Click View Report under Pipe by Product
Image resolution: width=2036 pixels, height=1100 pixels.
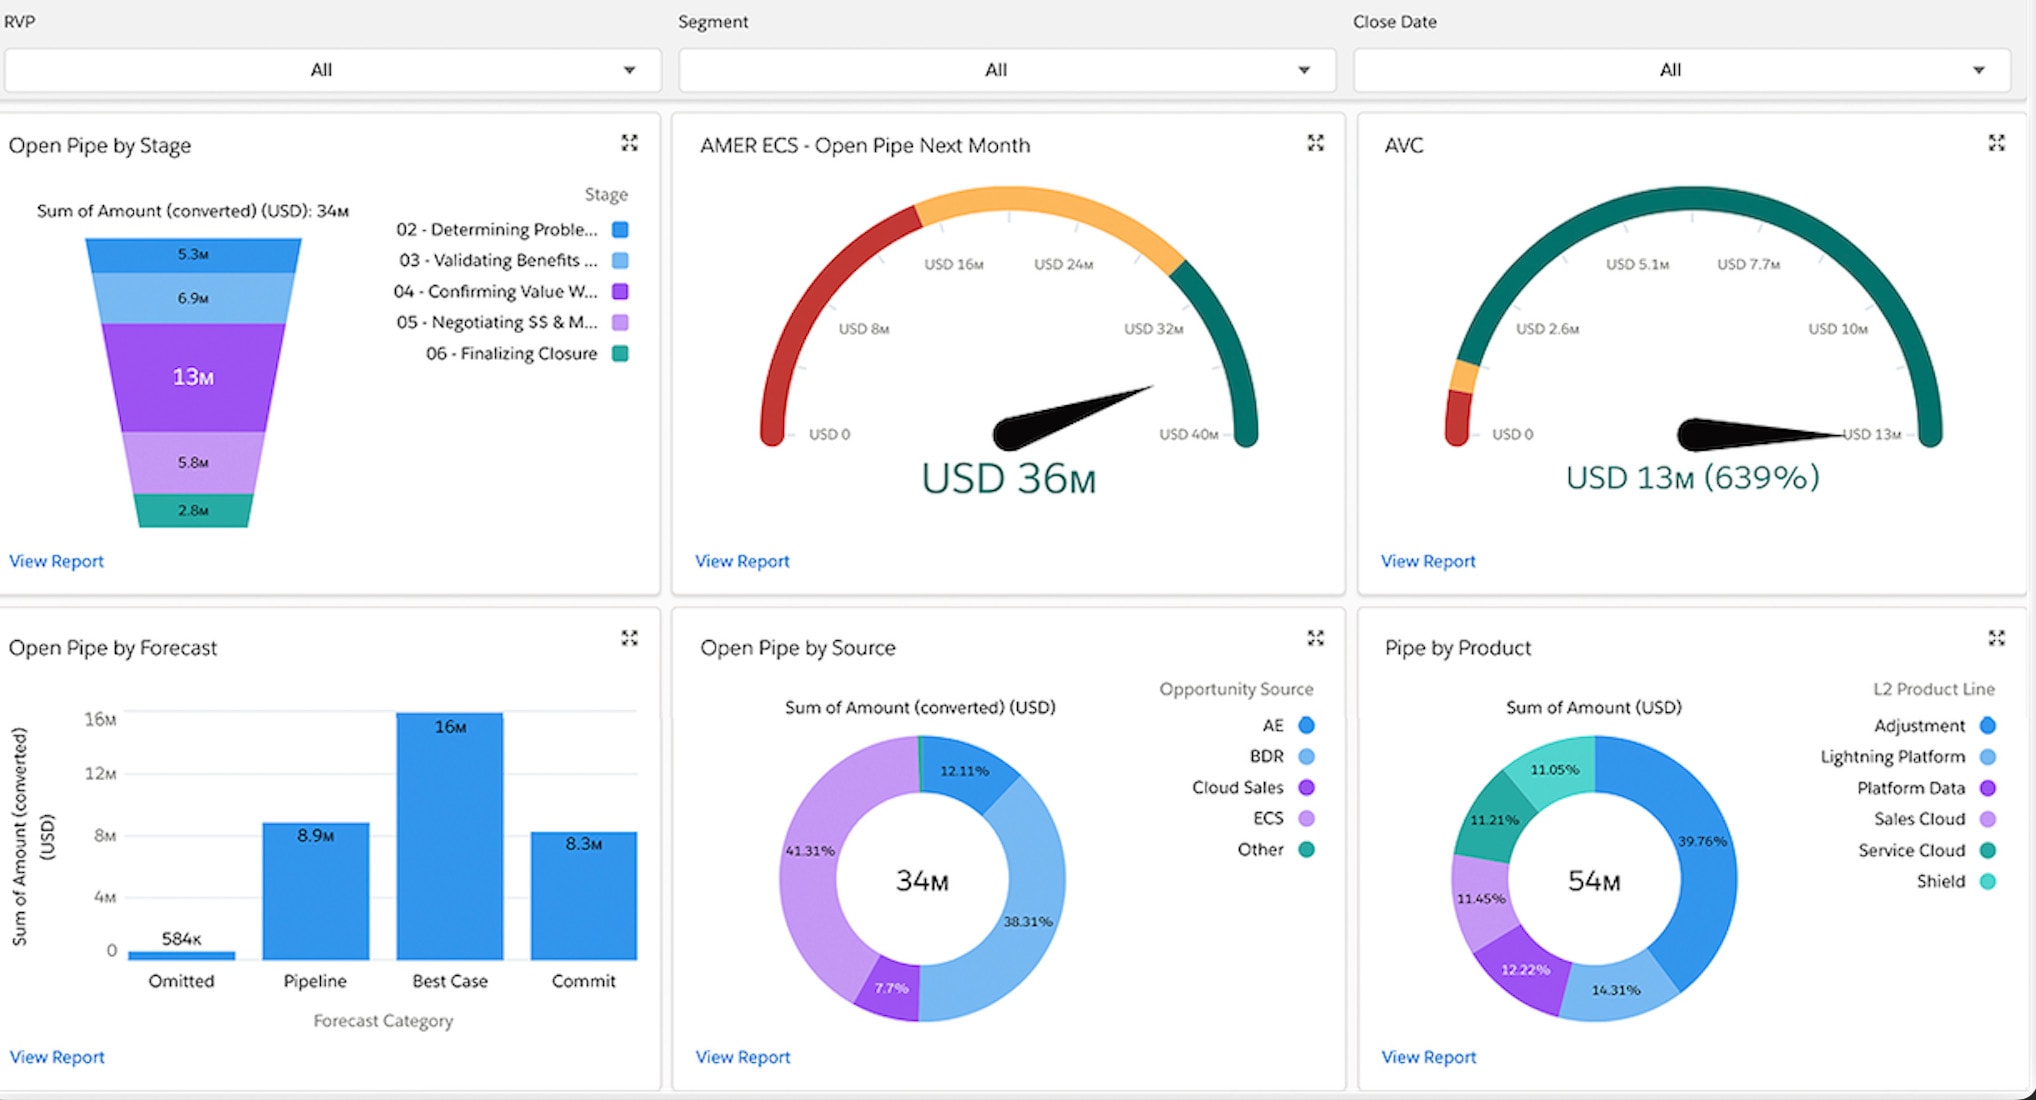(1428, 1057)
